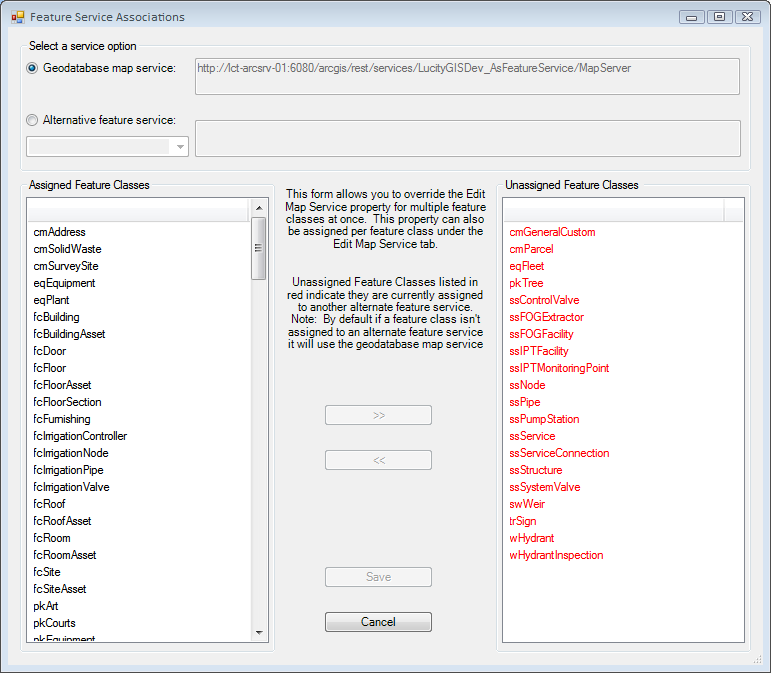Click the assigned list scrollbar thumb
This screenshot has width=771, height=673.
click(x=259, y=248)
